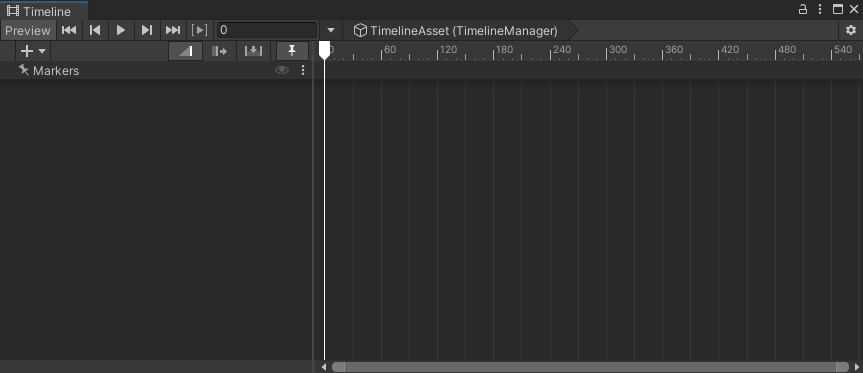Jump to the end of the timeline
Viewport: 863px width, 373px height.
point(173,30)
